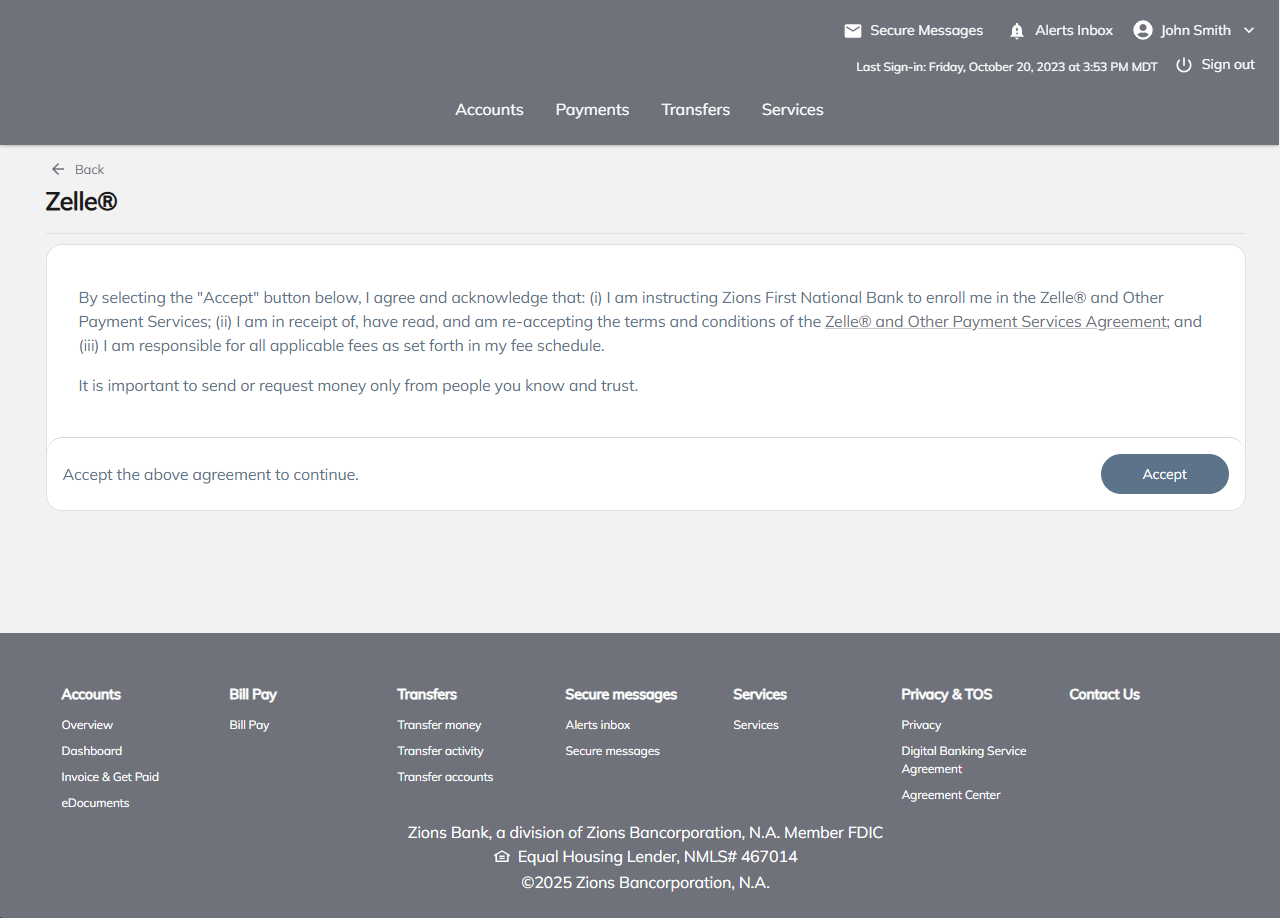Click the Privacy & TOS footer heading

point(947,694)
